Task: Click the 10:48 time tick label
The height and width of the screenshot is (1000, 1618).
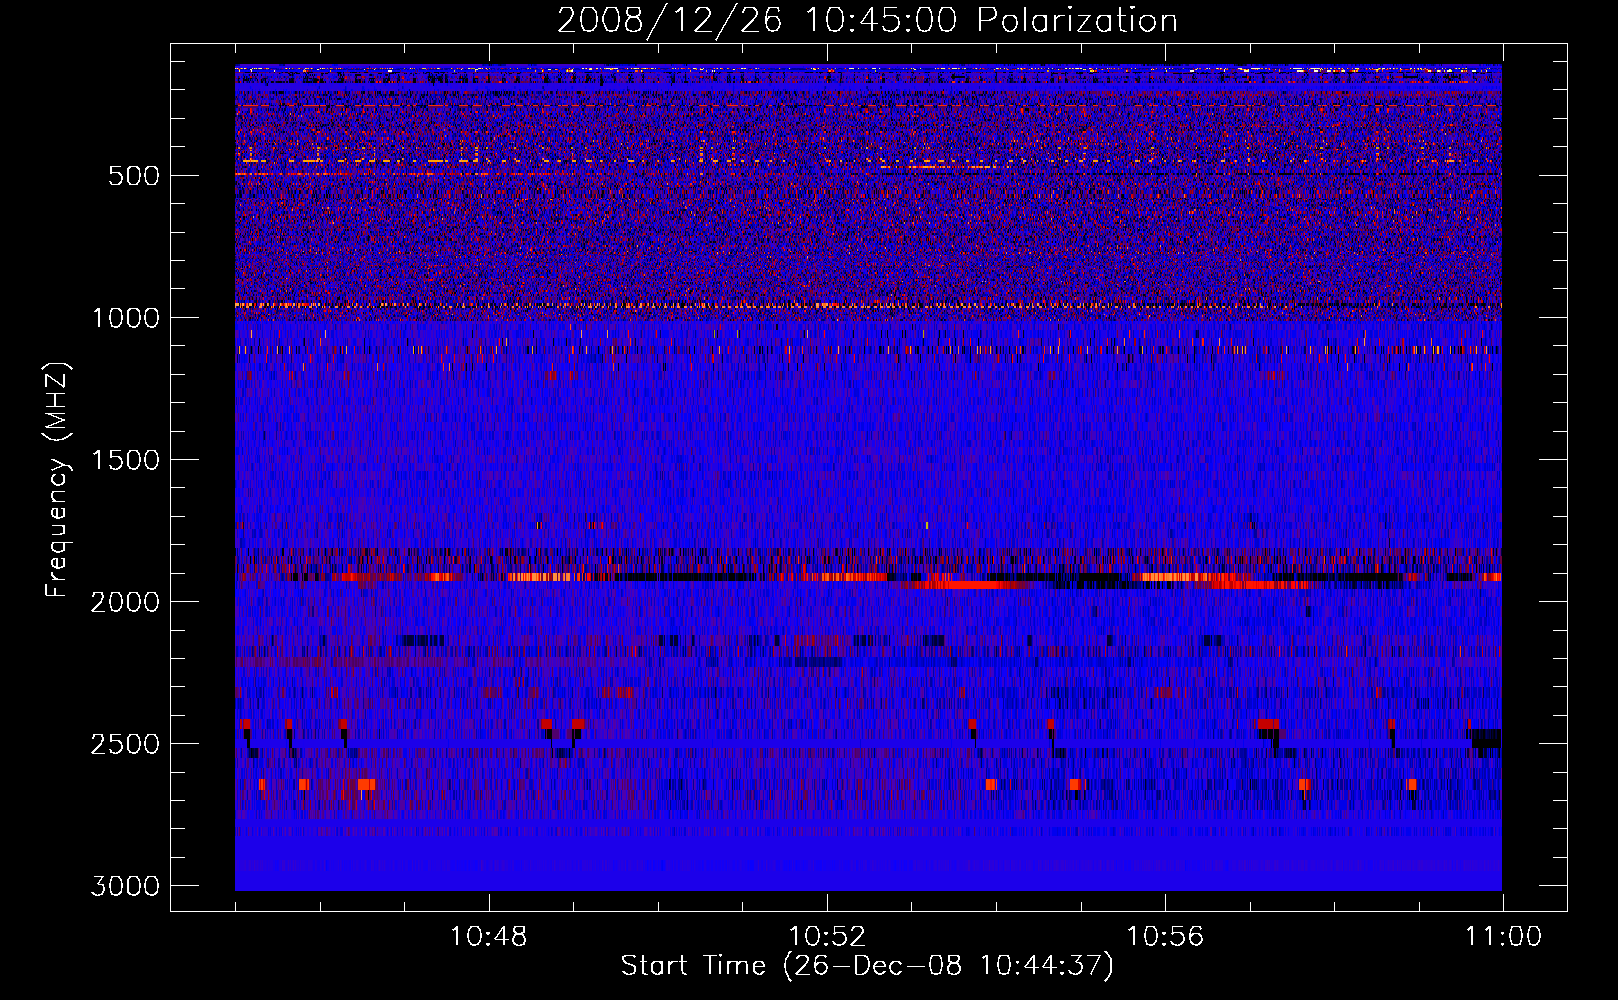Action: point(489,937)
